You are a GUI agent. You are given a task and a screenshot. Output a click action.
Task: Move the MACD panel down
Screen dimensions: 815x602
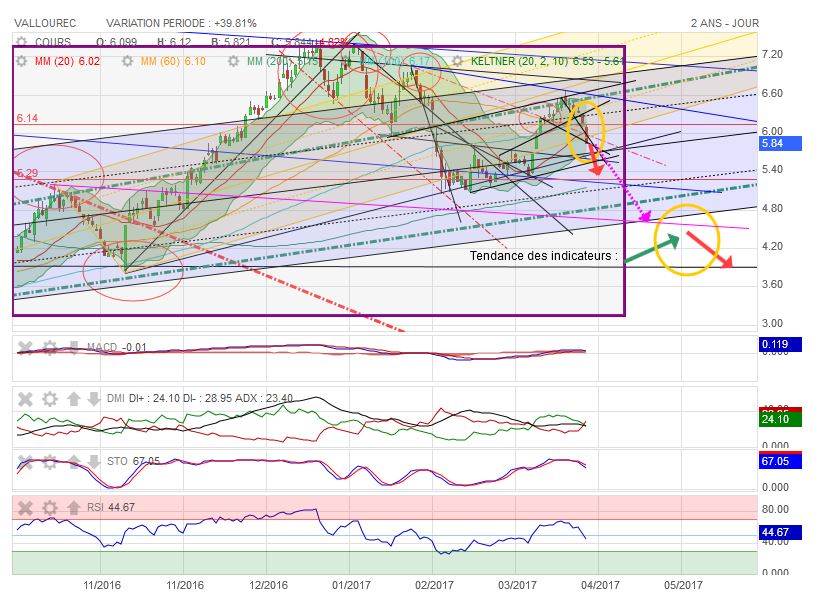click(x=73, y=347)
